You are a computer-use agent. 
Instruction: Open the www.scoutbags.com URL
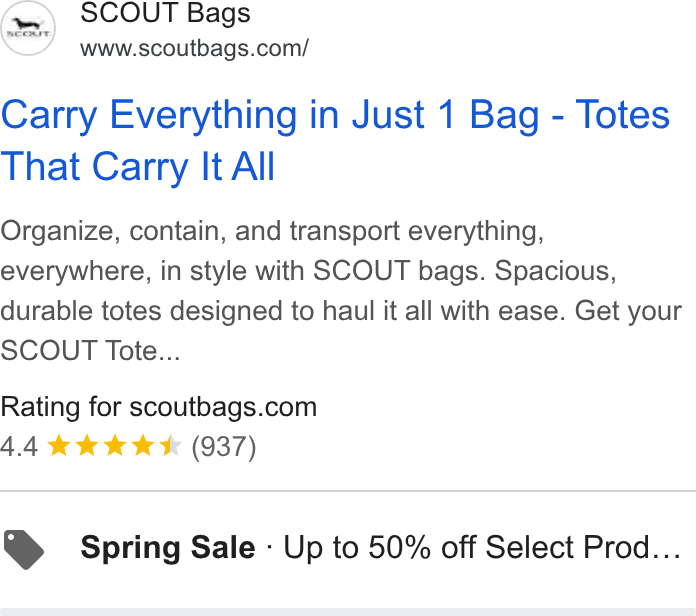[x=194, y=48]
